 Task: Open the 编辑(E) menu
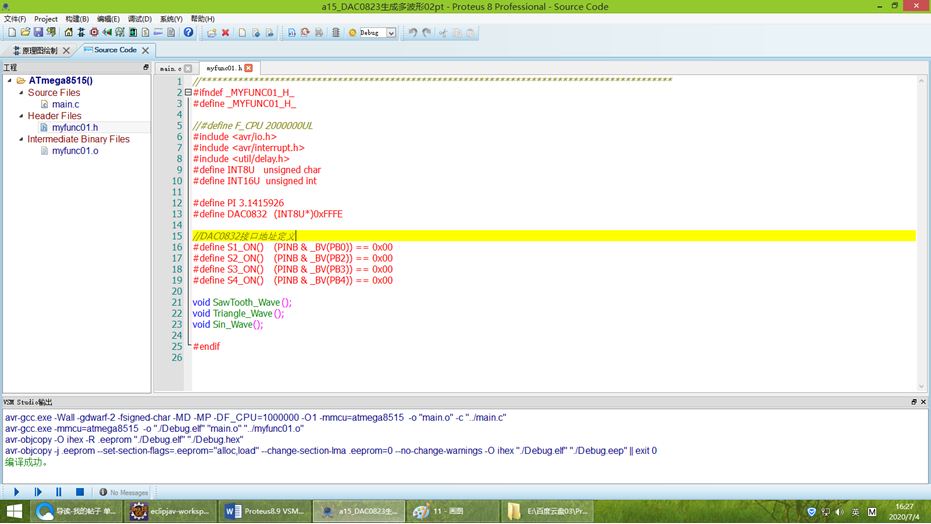[x=108, y=19]
